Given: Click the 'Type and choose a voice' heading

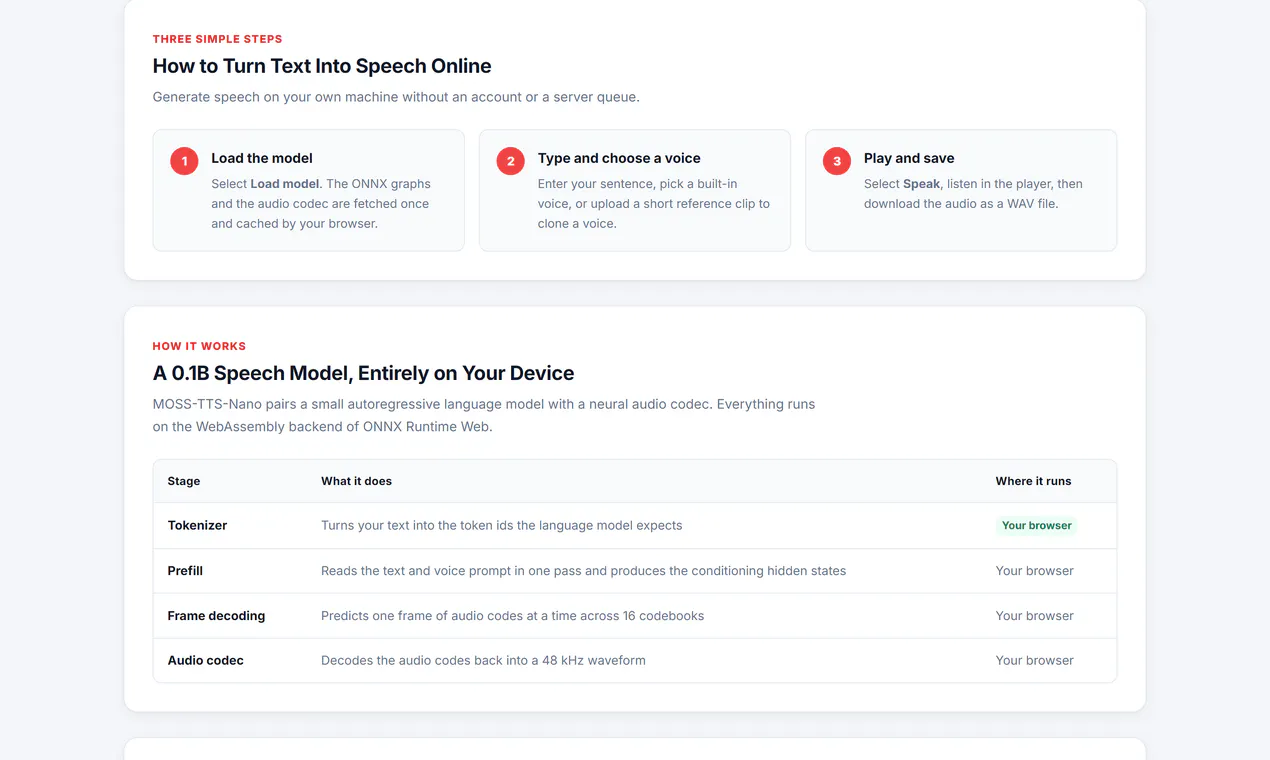Looking at the screenshot, I should click(x=619, y=158).
